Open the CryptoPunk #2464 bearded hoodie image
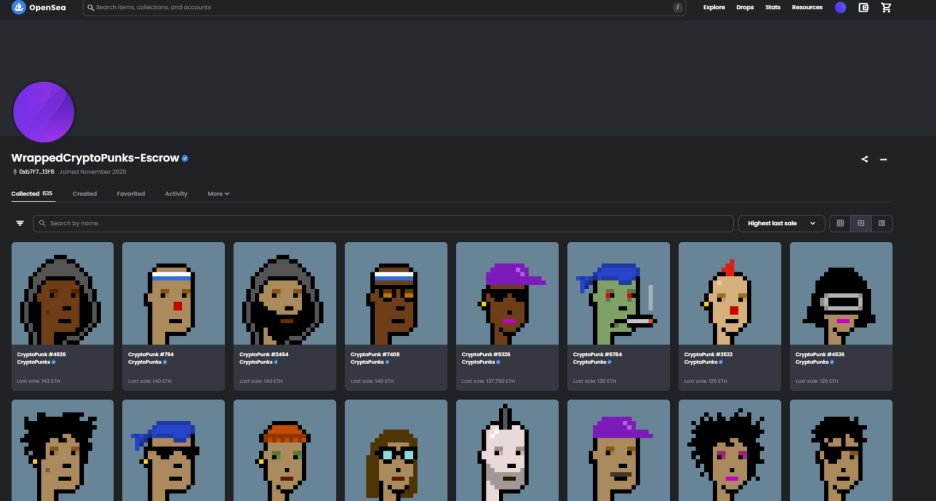This screenshot has height=501, width=936. click(x=285, y=293)
